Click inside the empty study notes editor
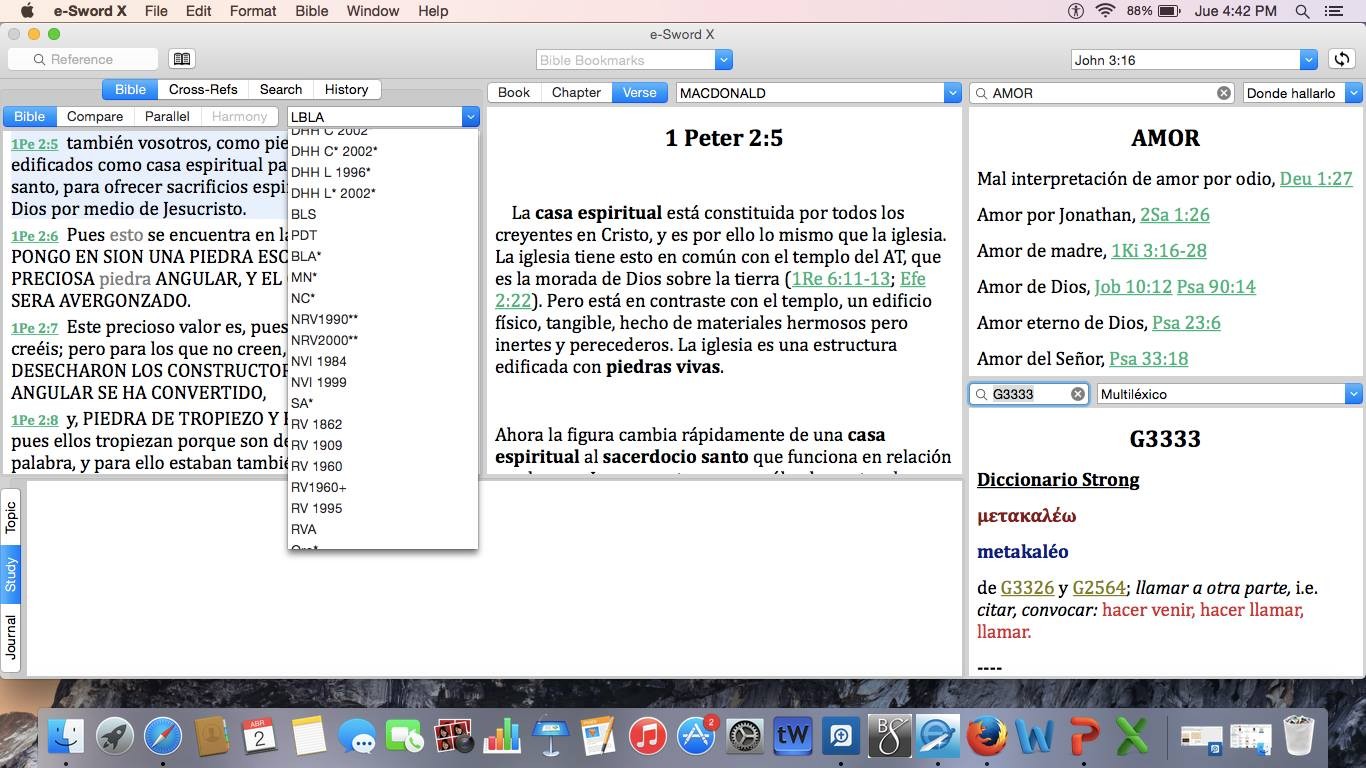 point(494,578)
